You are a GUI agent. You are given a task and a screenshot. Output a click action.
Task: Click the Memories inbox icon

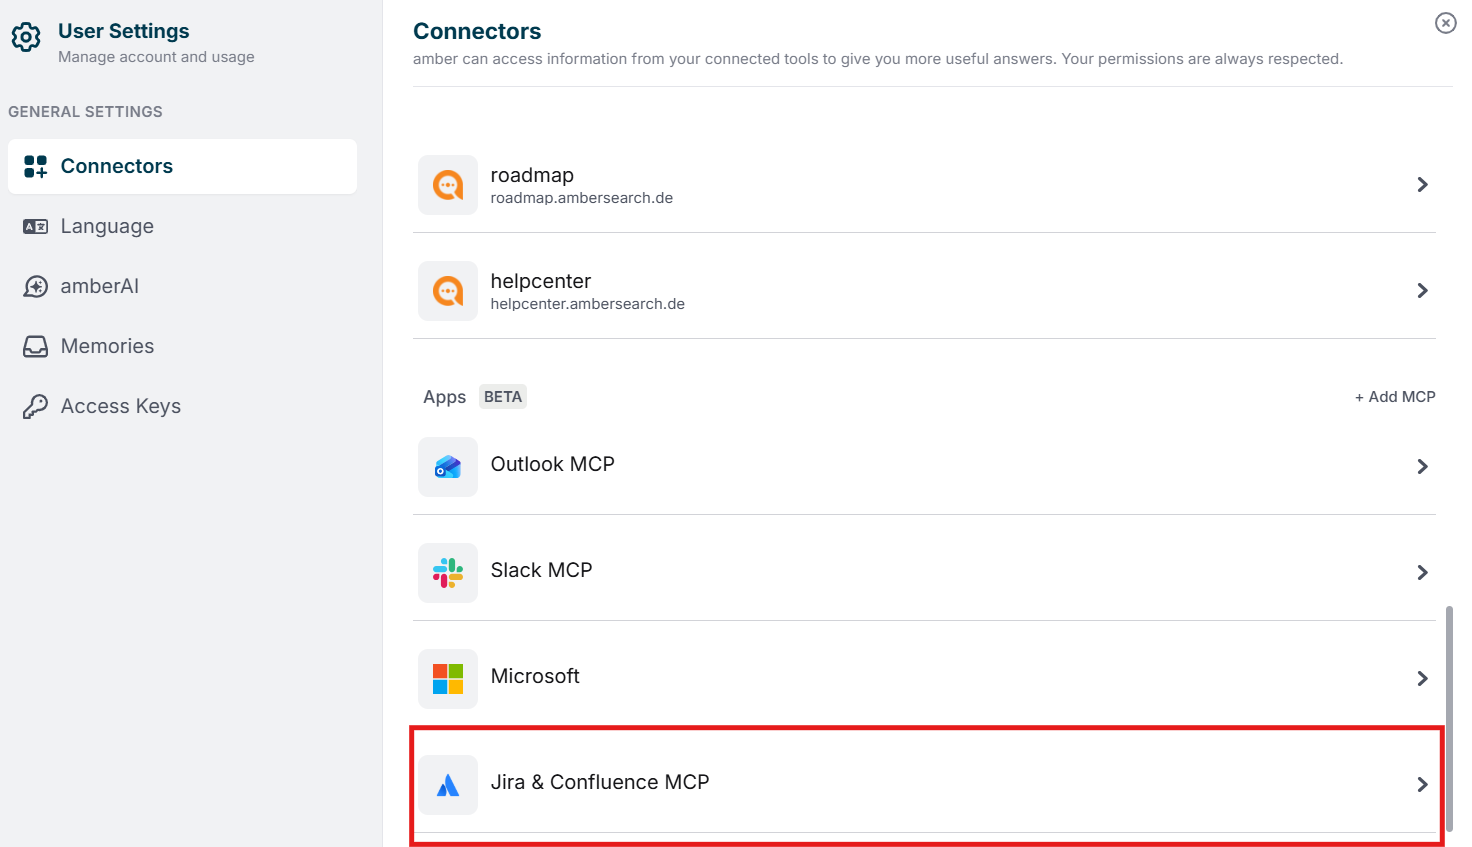pos(35,347)
